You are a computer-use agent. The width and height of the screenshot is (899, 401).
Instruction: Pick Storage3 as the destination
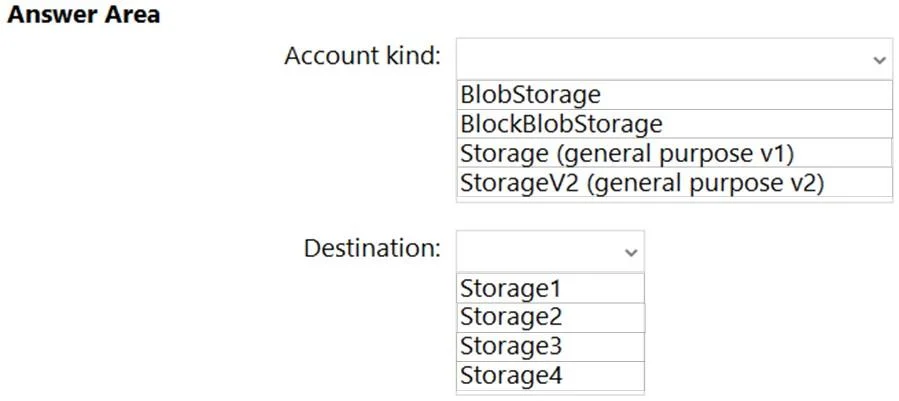tap(550, 347)
